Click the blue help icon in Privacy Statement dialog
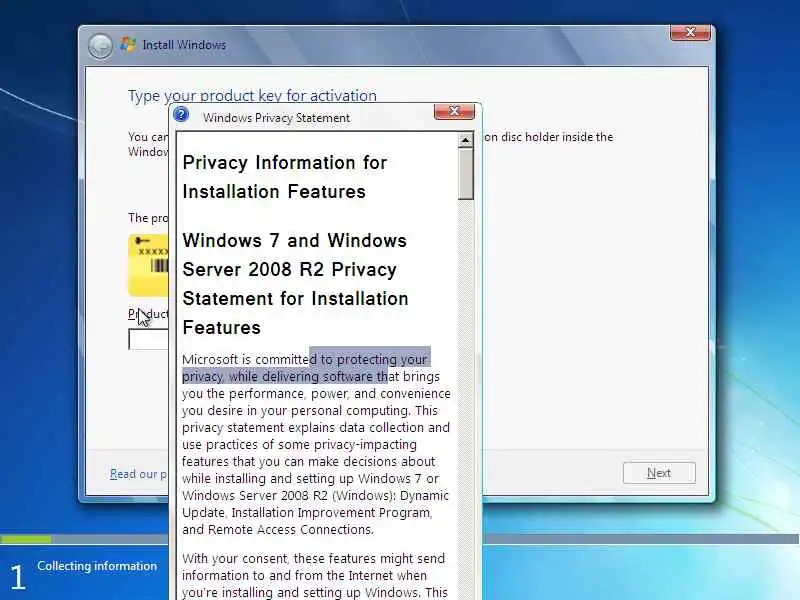Viewport: 800px width, 600px height. click(181, 114)
